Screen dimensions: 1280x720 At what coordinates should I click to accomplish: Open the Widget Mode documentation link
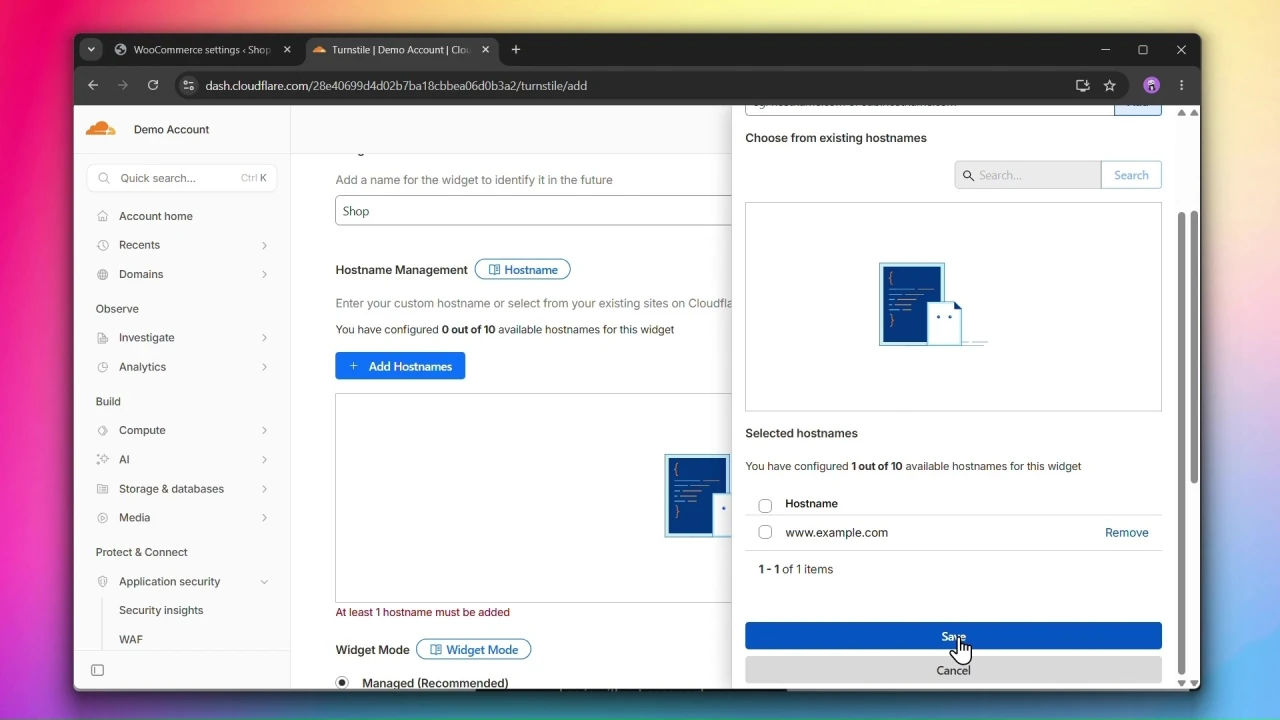point(474,650)
